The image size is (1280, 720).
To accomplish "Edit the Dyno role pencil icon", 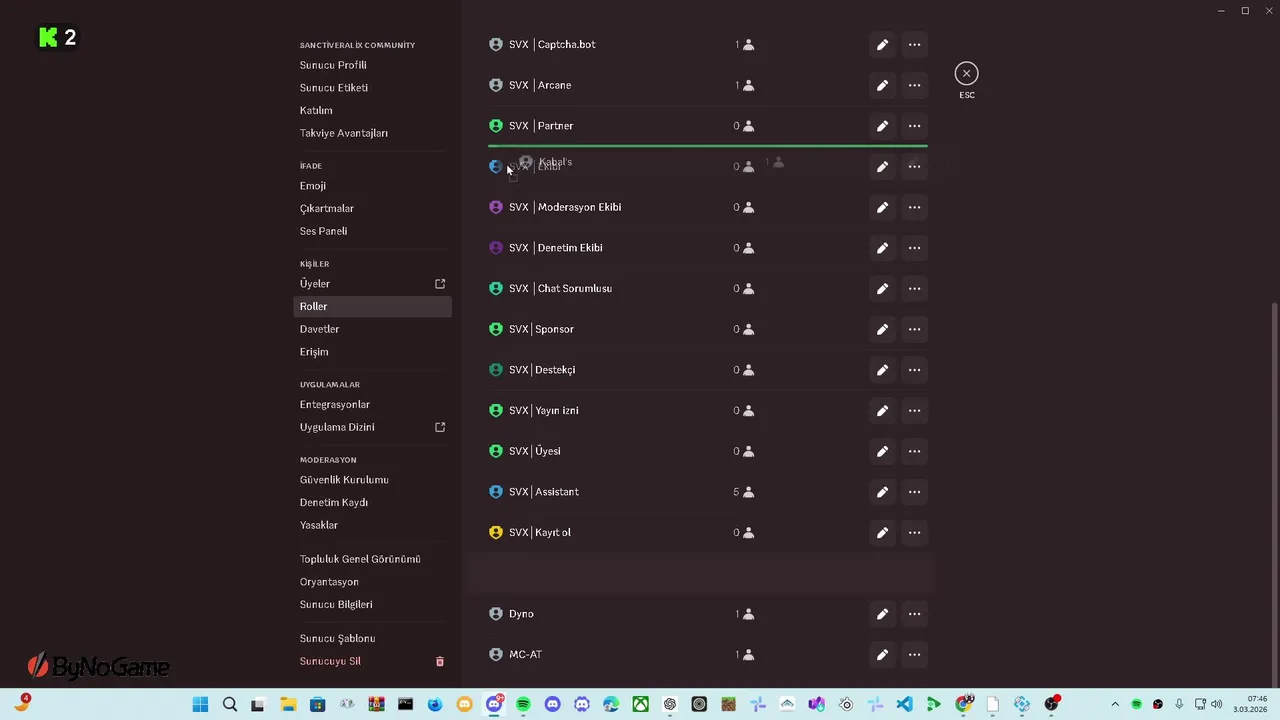I will [x=882, y=614].
